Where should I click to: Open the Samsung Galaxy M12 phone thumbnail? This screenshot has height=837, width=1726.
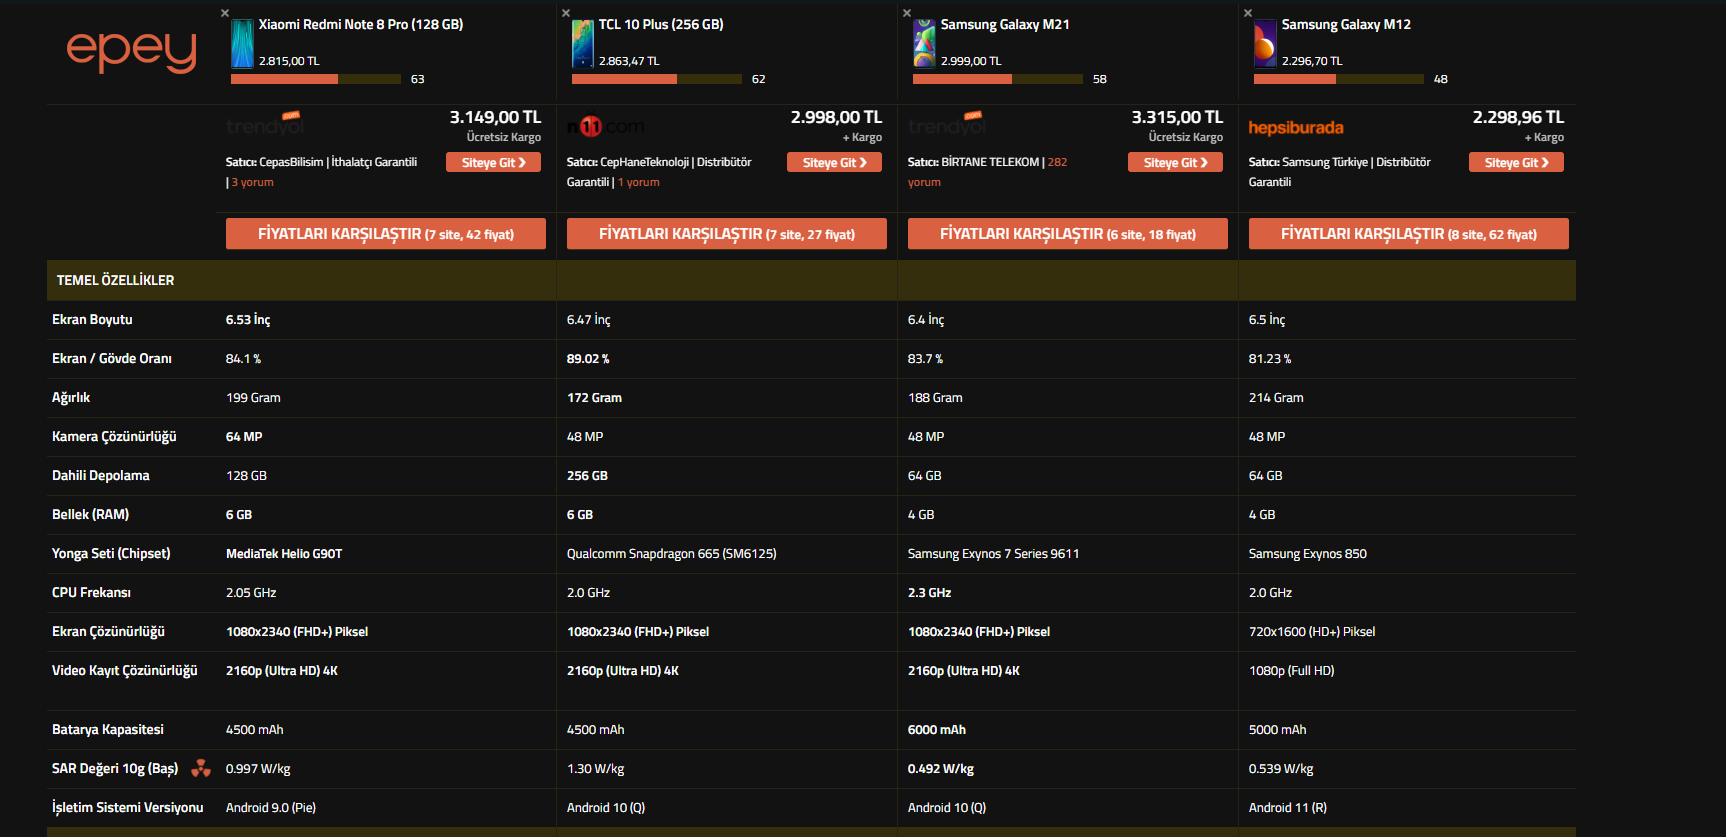coord(1265,43)
